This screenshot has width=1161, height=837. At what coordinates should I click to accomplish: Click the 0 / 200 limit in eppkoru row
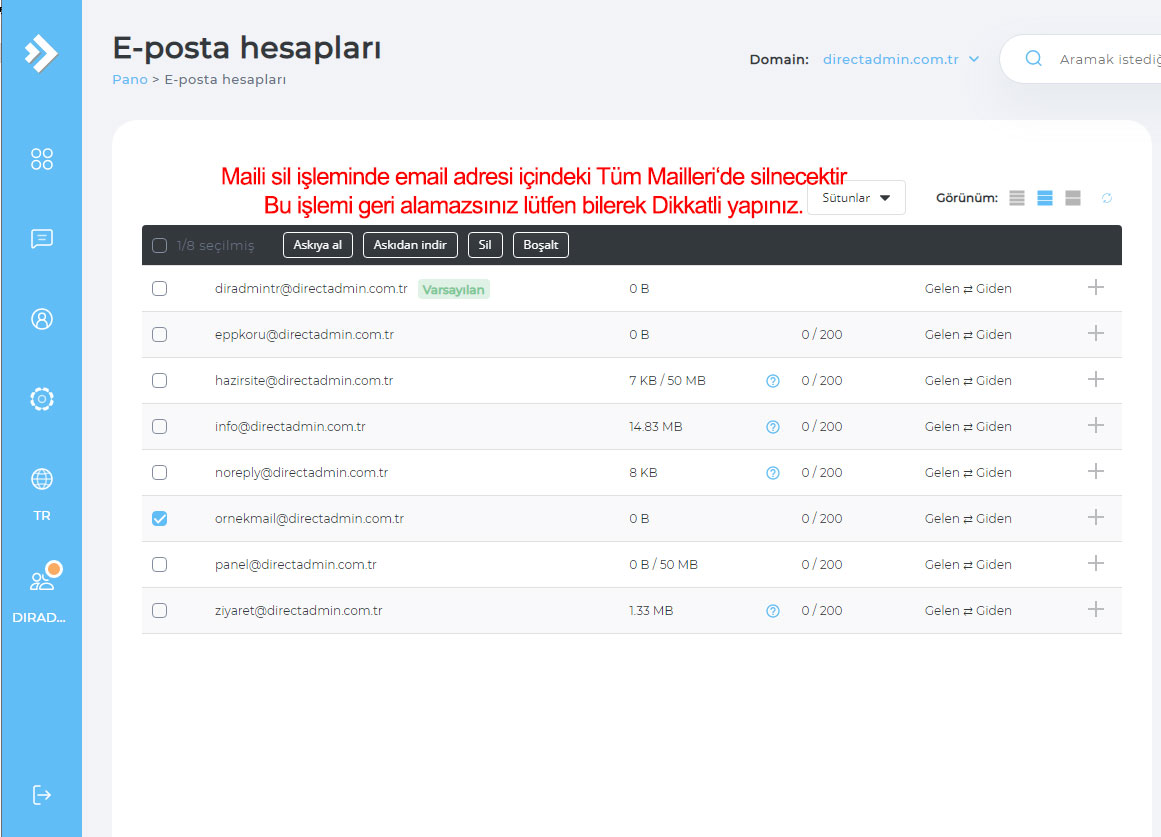pos(822,335)
